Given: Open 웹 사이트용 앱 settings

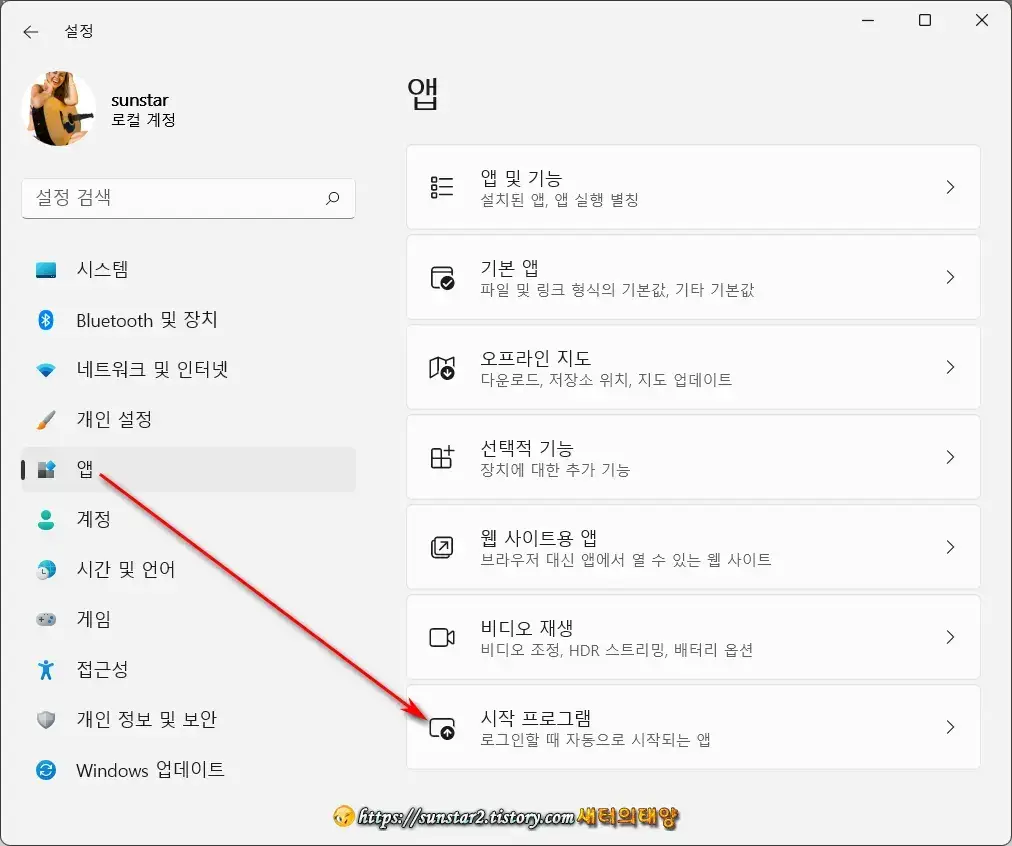Looking at the screenshot, I should coord(949,547).
